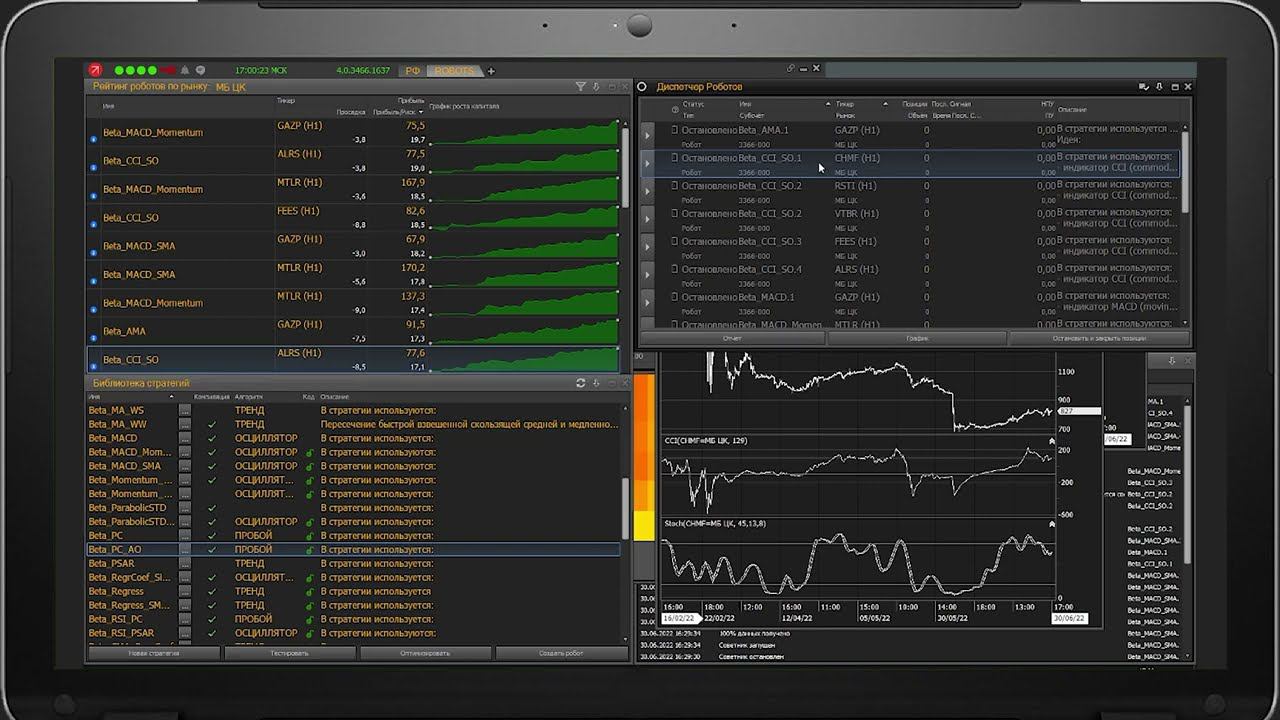Sort dispatcher by the Имя column header
The image size is (1280, 720).
[745, 104]
